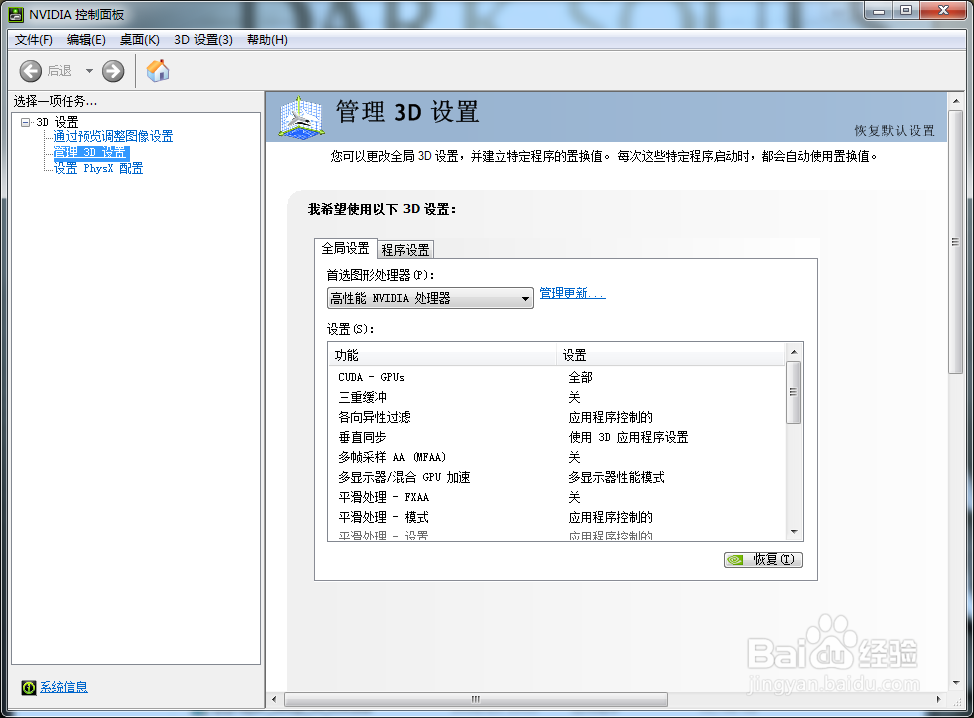Click the main panel vertical scrollbar thumb
974x718 pixels.
tap(955, 242)
